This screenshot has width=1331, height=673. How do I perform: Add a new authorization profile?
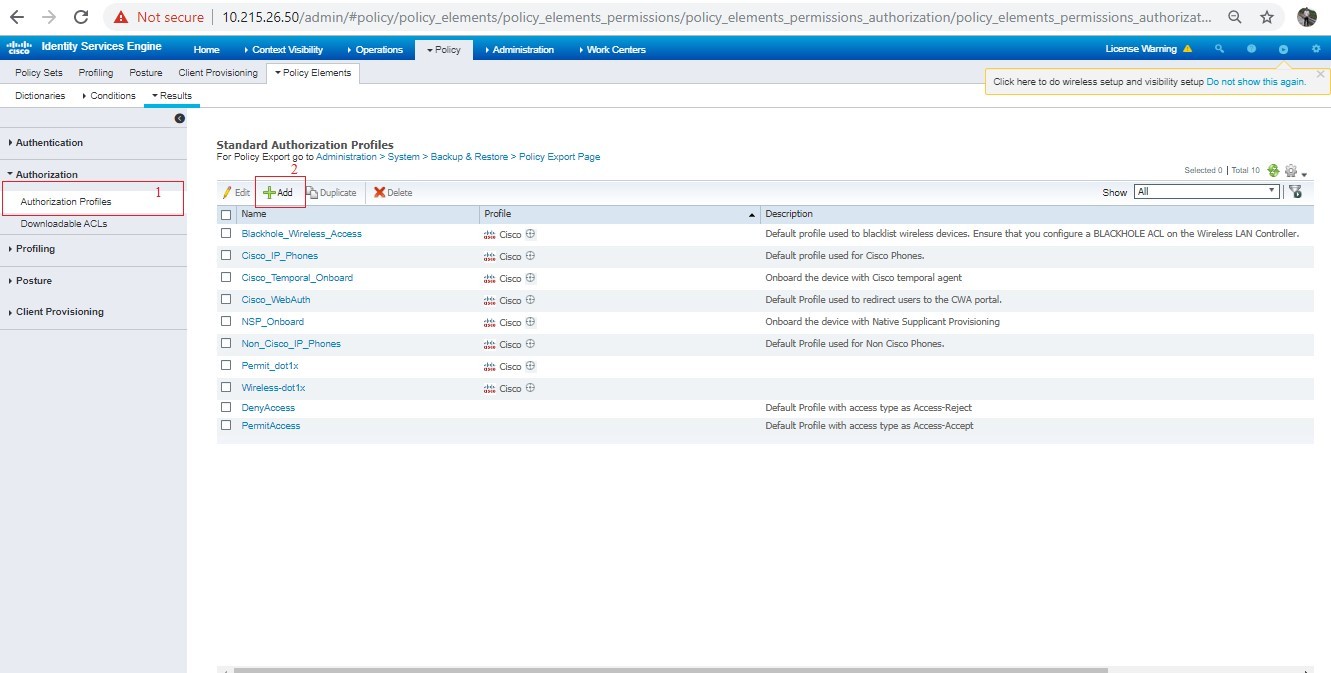278,192
